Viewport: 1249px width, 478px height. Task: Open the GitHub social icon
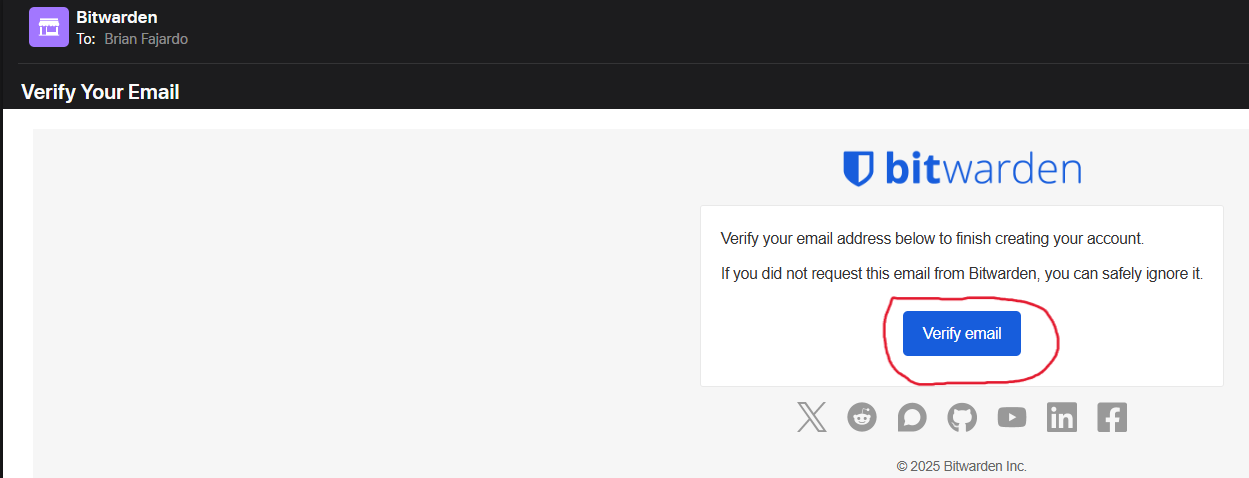tap(962, 417)
